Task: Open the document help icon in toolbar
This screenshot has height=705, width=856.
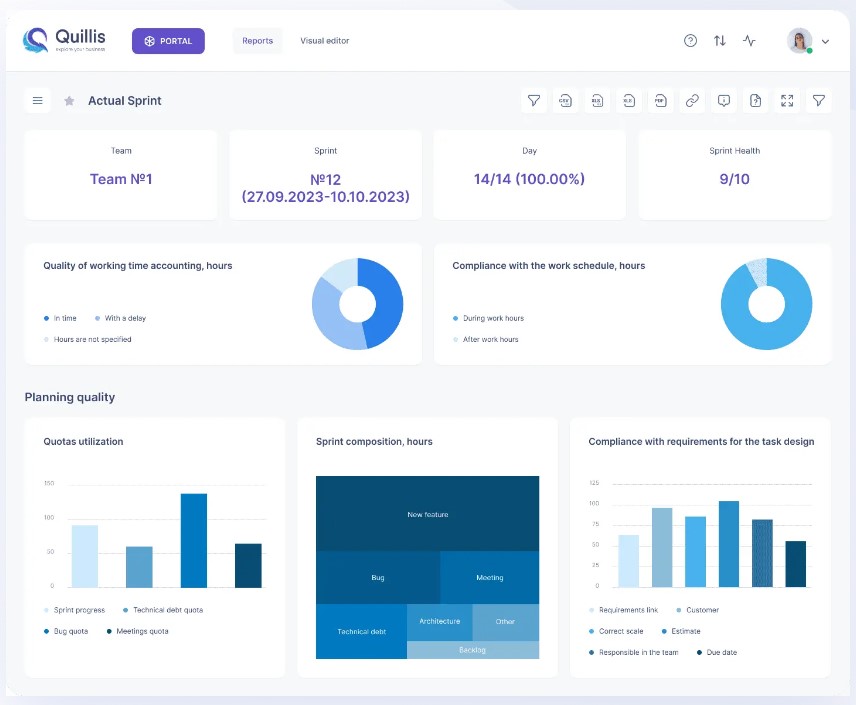Action: click(756, 101)
